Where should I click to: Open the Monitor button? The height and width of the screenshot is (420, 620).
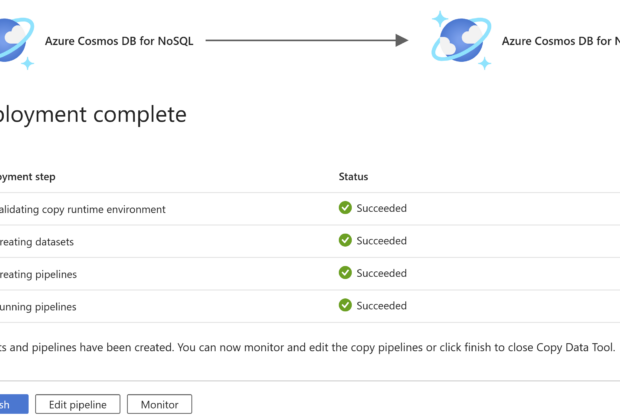[x=159, y=404]
